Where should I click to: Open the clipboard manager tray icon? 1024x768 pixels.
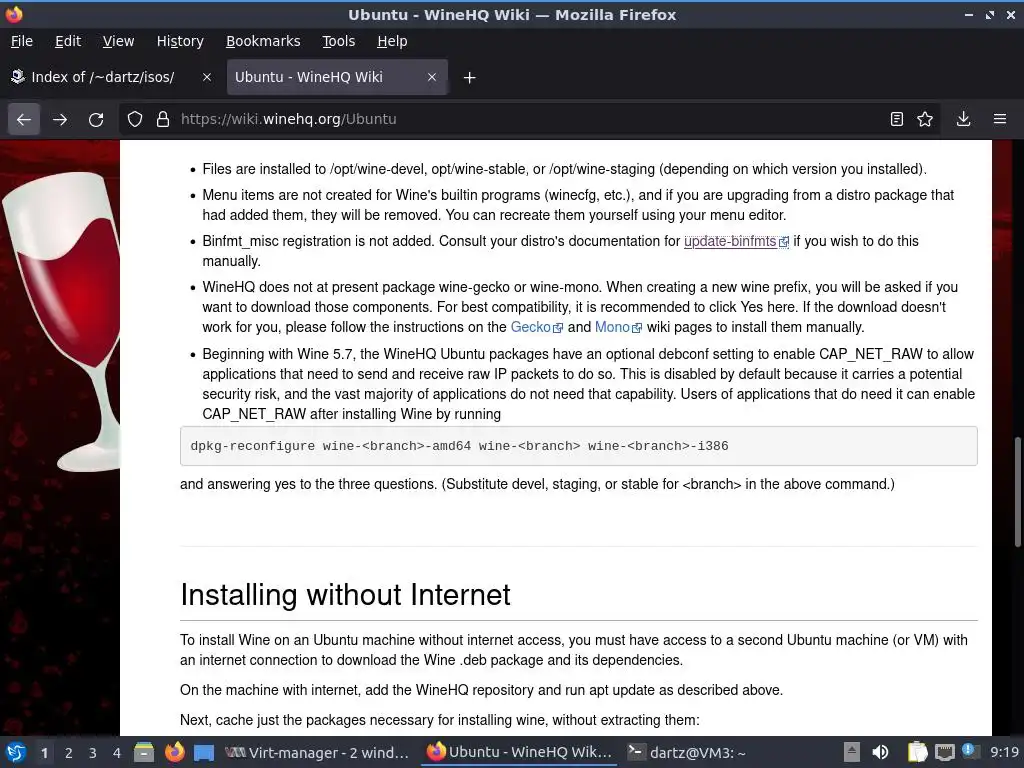918,752
